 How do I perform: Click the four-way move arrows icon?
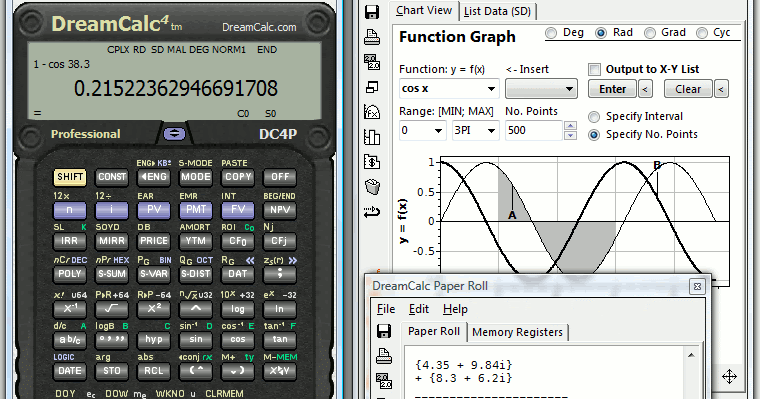729,377
